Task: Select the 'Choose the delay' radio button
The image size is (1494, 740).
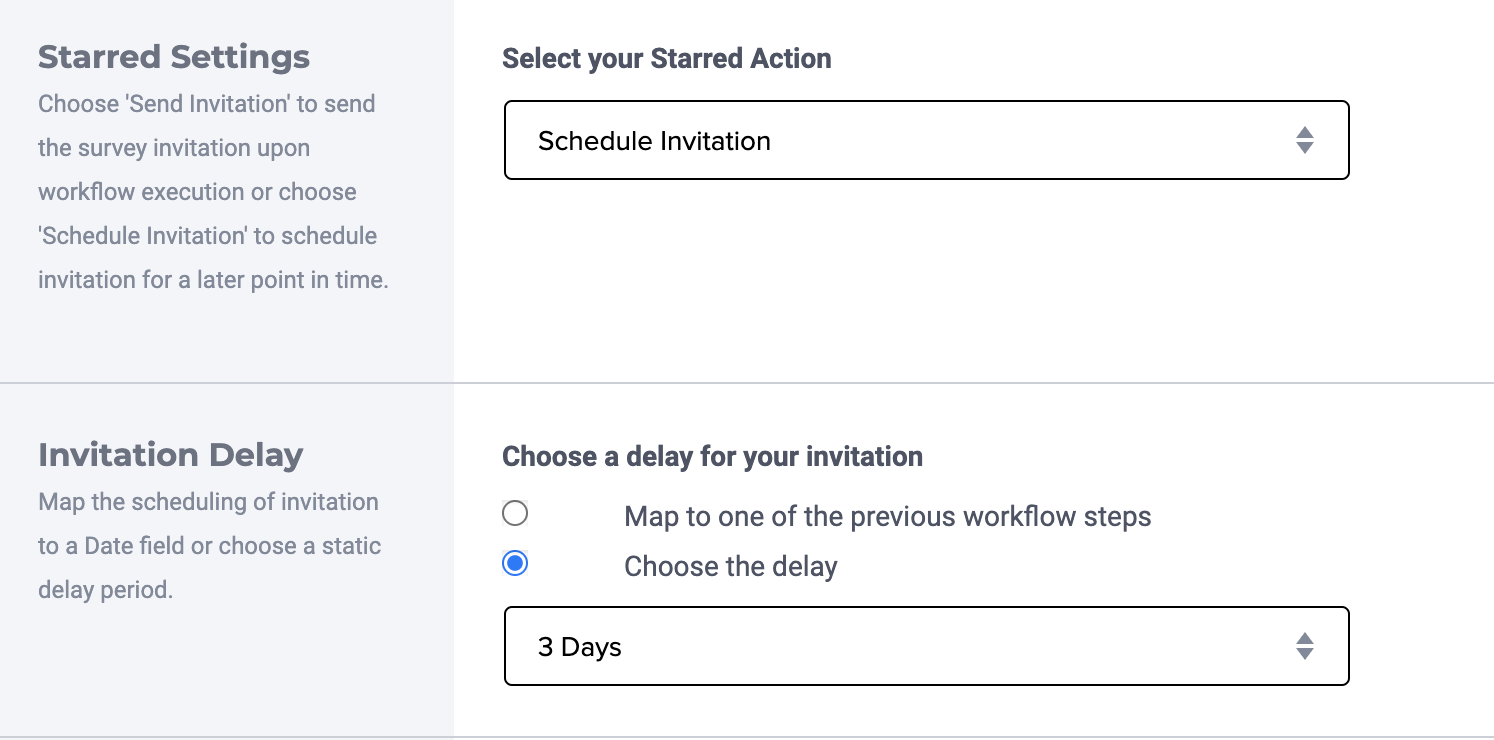Action: click(x=515, y=564)
